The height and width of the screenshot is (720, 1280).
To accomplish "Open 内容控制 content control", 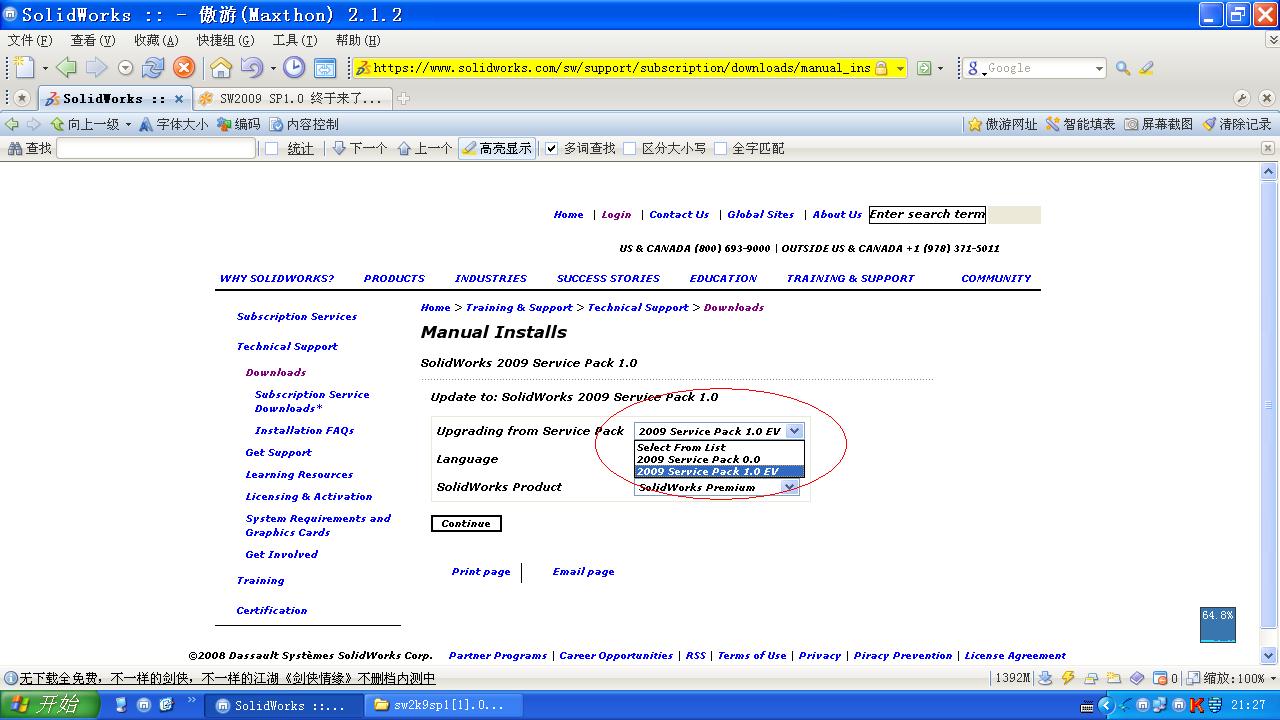I will (x=304, y=124).
